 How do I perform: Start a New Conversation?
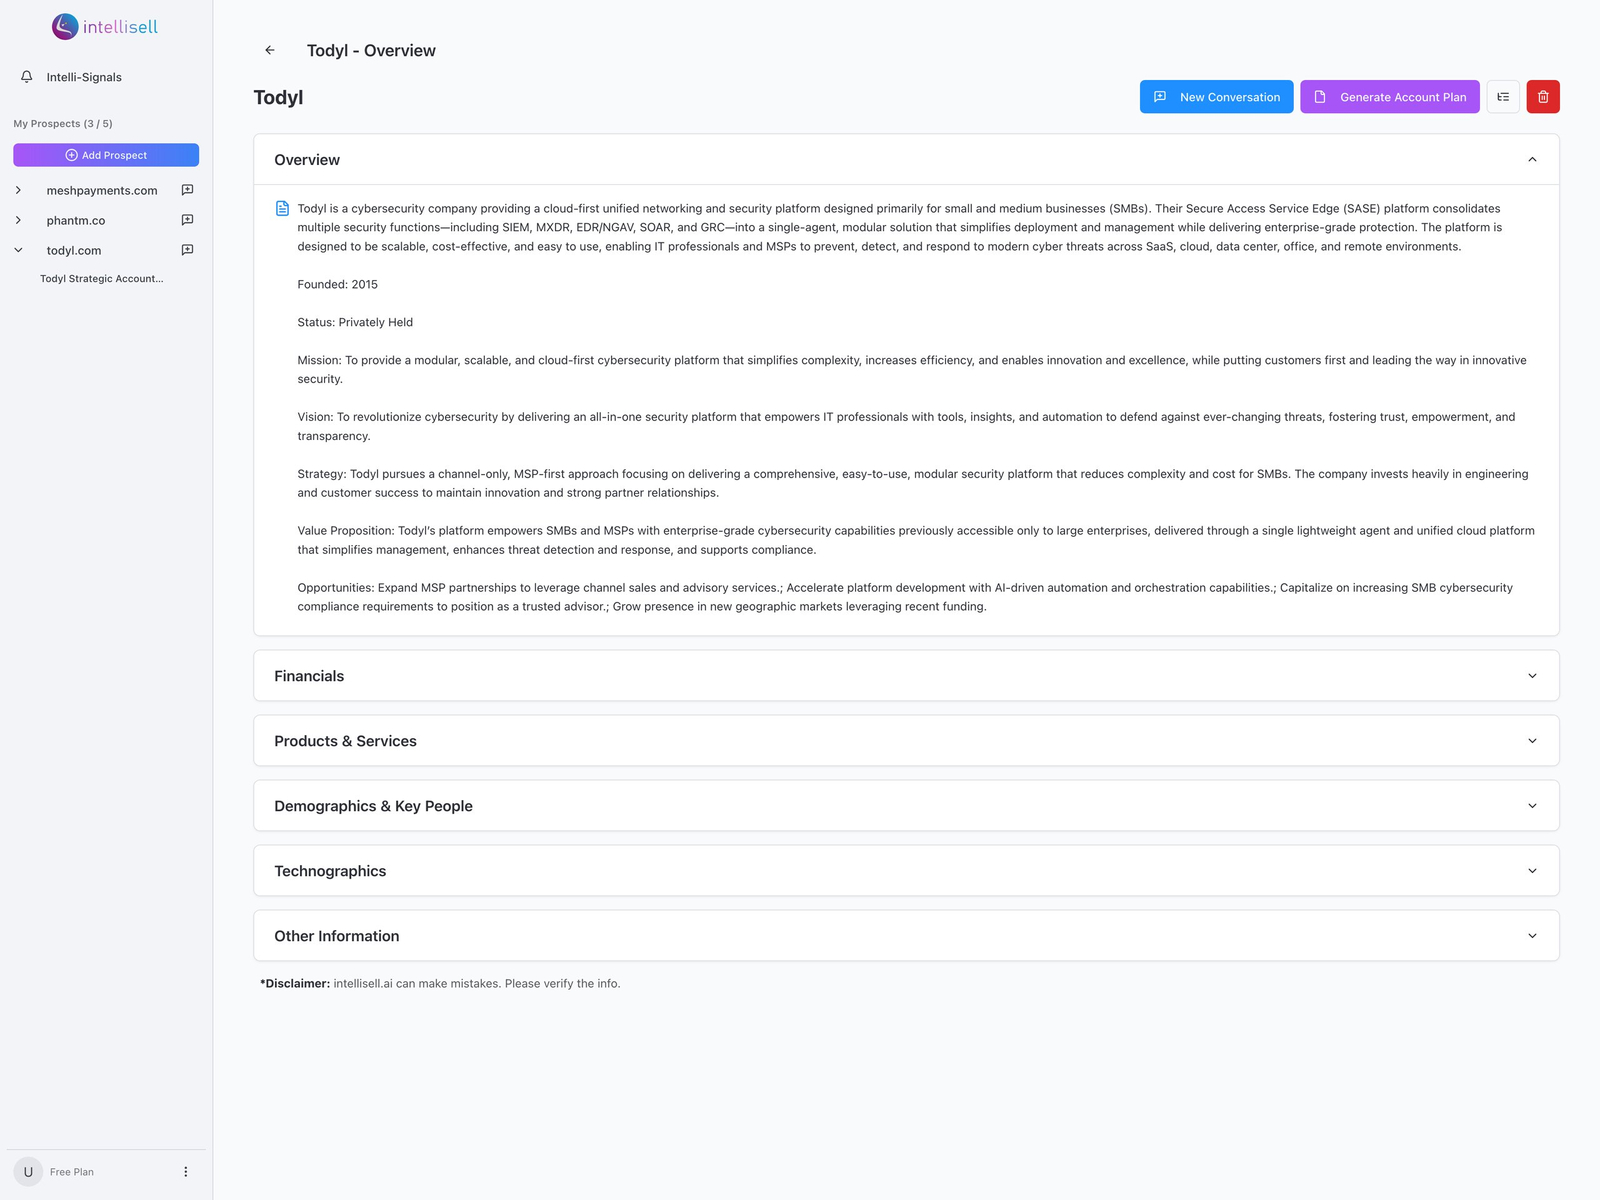tap(1216, 97)
